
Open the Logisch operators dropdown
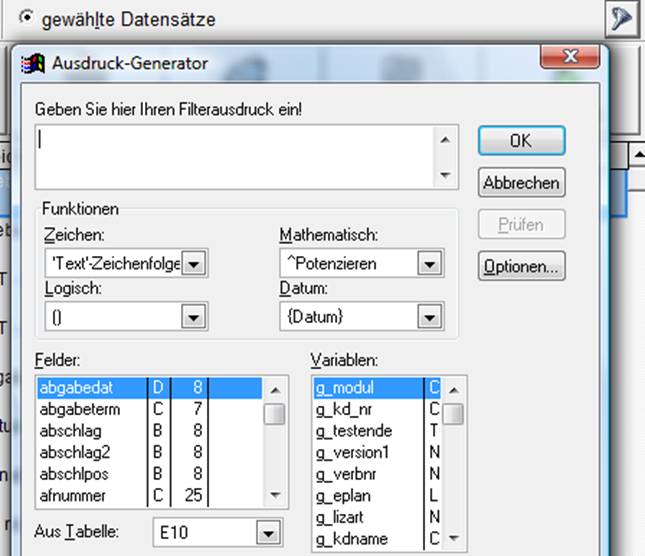point(194,318)
